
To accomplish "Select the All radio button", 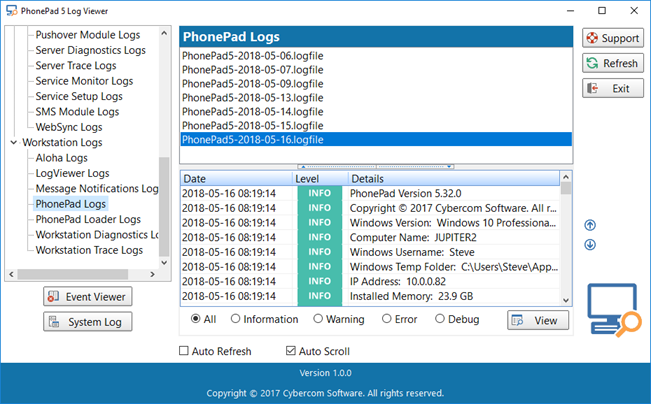I will click(195, 319).
